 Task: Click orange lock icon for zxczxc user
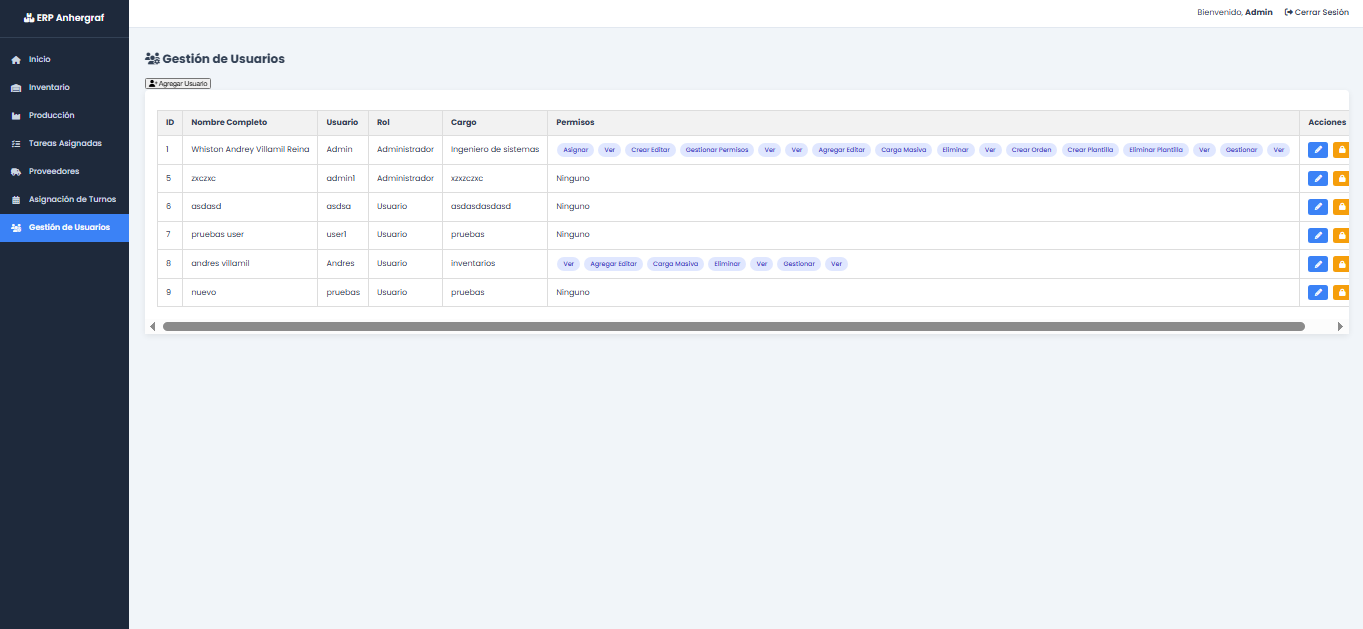[x=1341, y=178]
